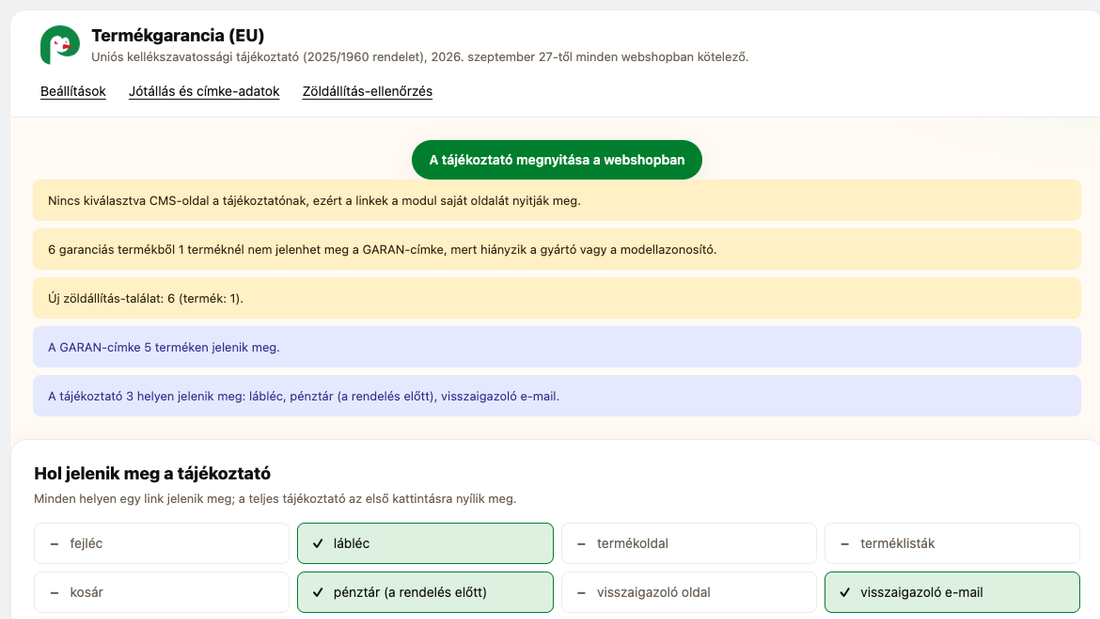Viewport: 1100px width, 619px height.
Task: Switch to Jótállás és címke-adatok tab
Action: (x=204, y=91)
